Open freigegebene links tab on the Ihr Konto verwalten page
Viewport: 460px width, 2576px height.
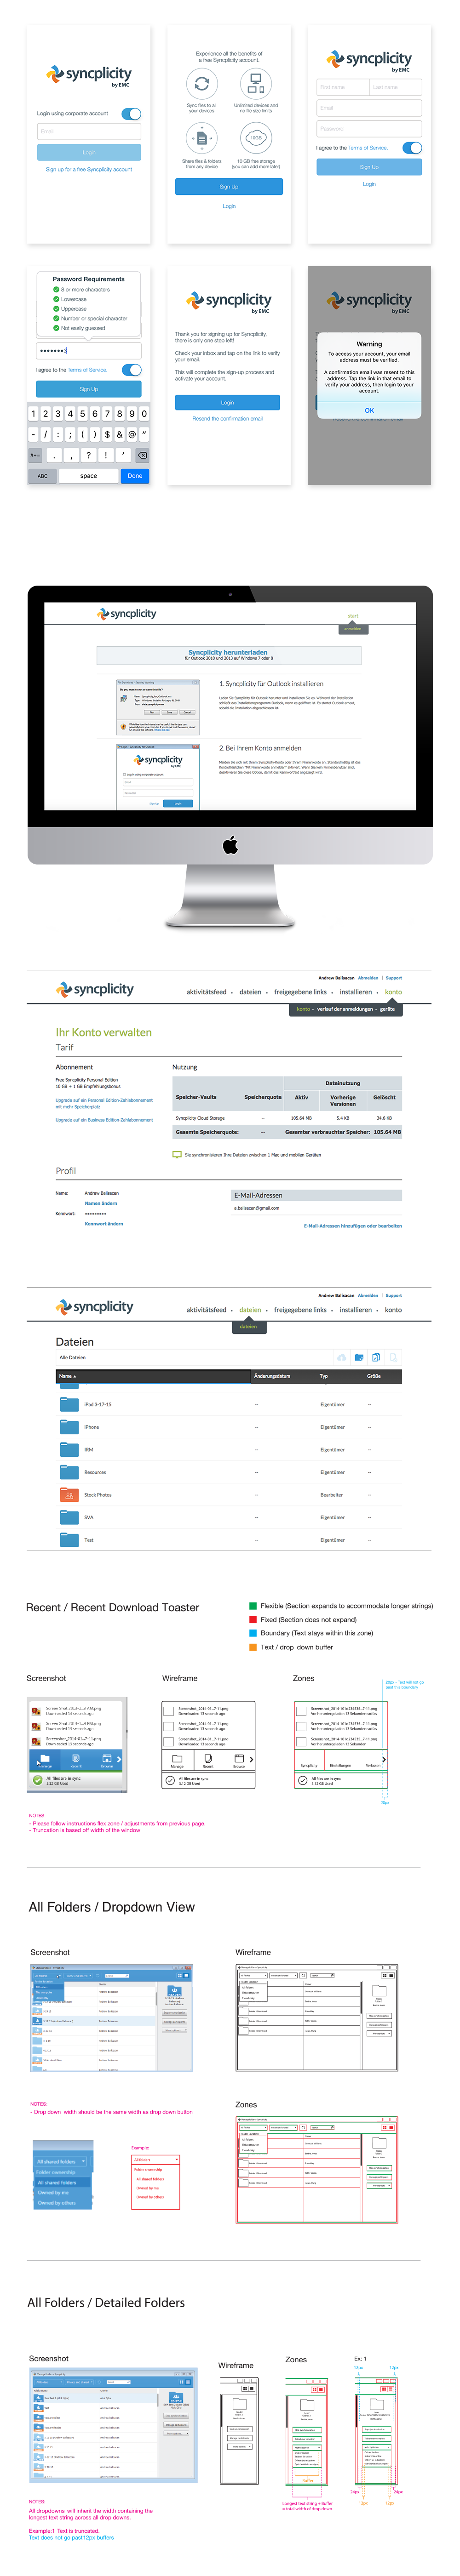[300, 992]
